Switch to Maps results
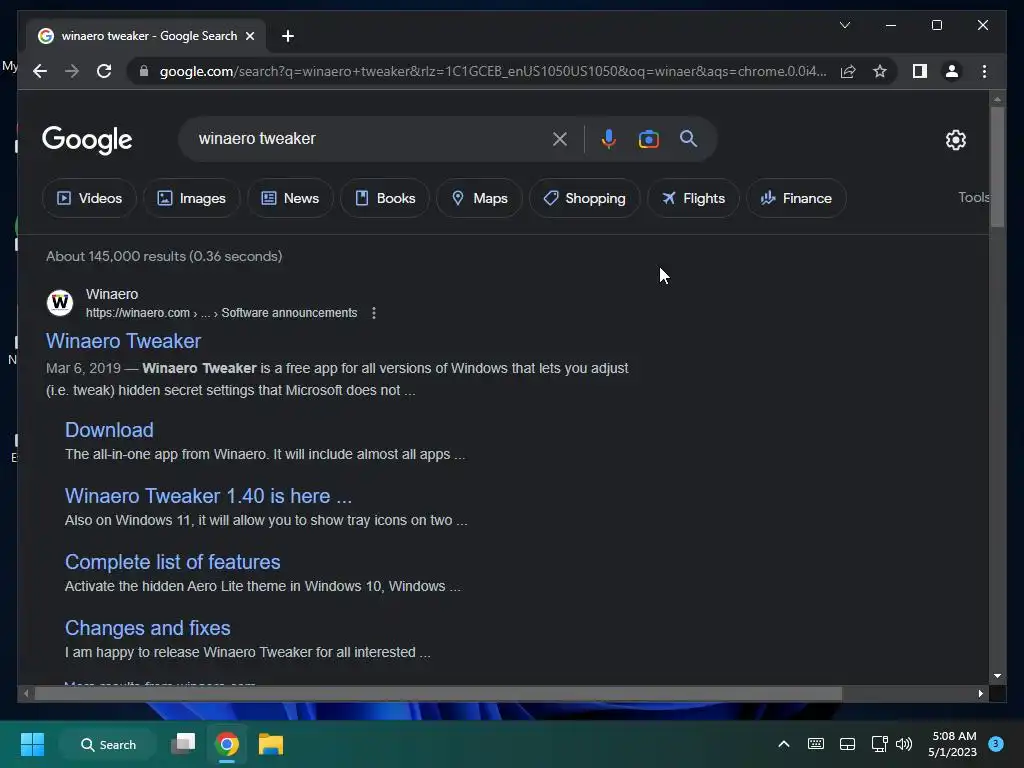Image resolution: width=1024 pixels, height=768 pixels. click(x=479, y=198)
